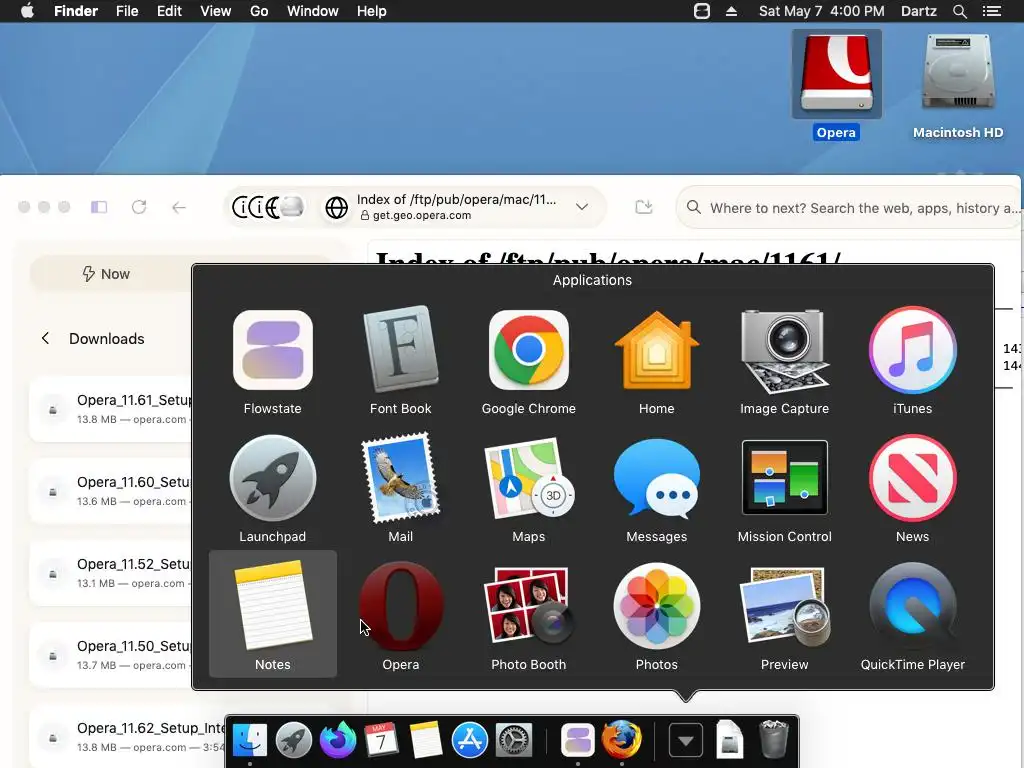Click the menu bar status icon beside eject
This screenshot has width=1024, height=768.
702,11
